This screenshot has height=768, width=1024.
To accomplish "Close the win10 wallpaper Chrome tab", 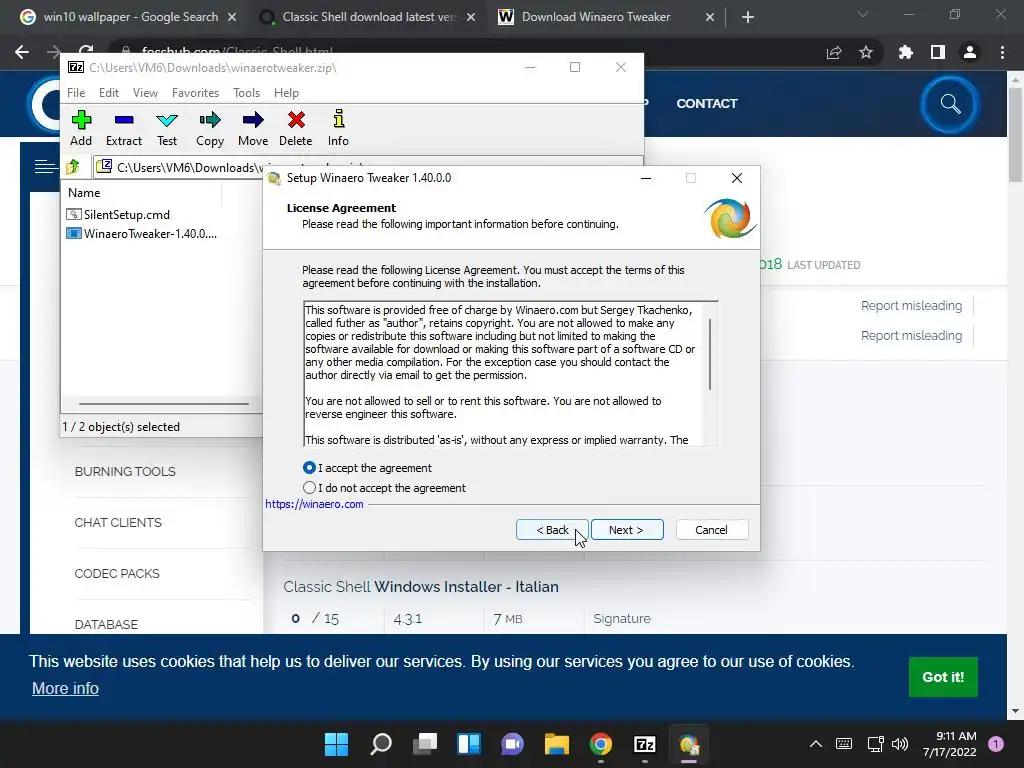I will (x=232, y=17).
